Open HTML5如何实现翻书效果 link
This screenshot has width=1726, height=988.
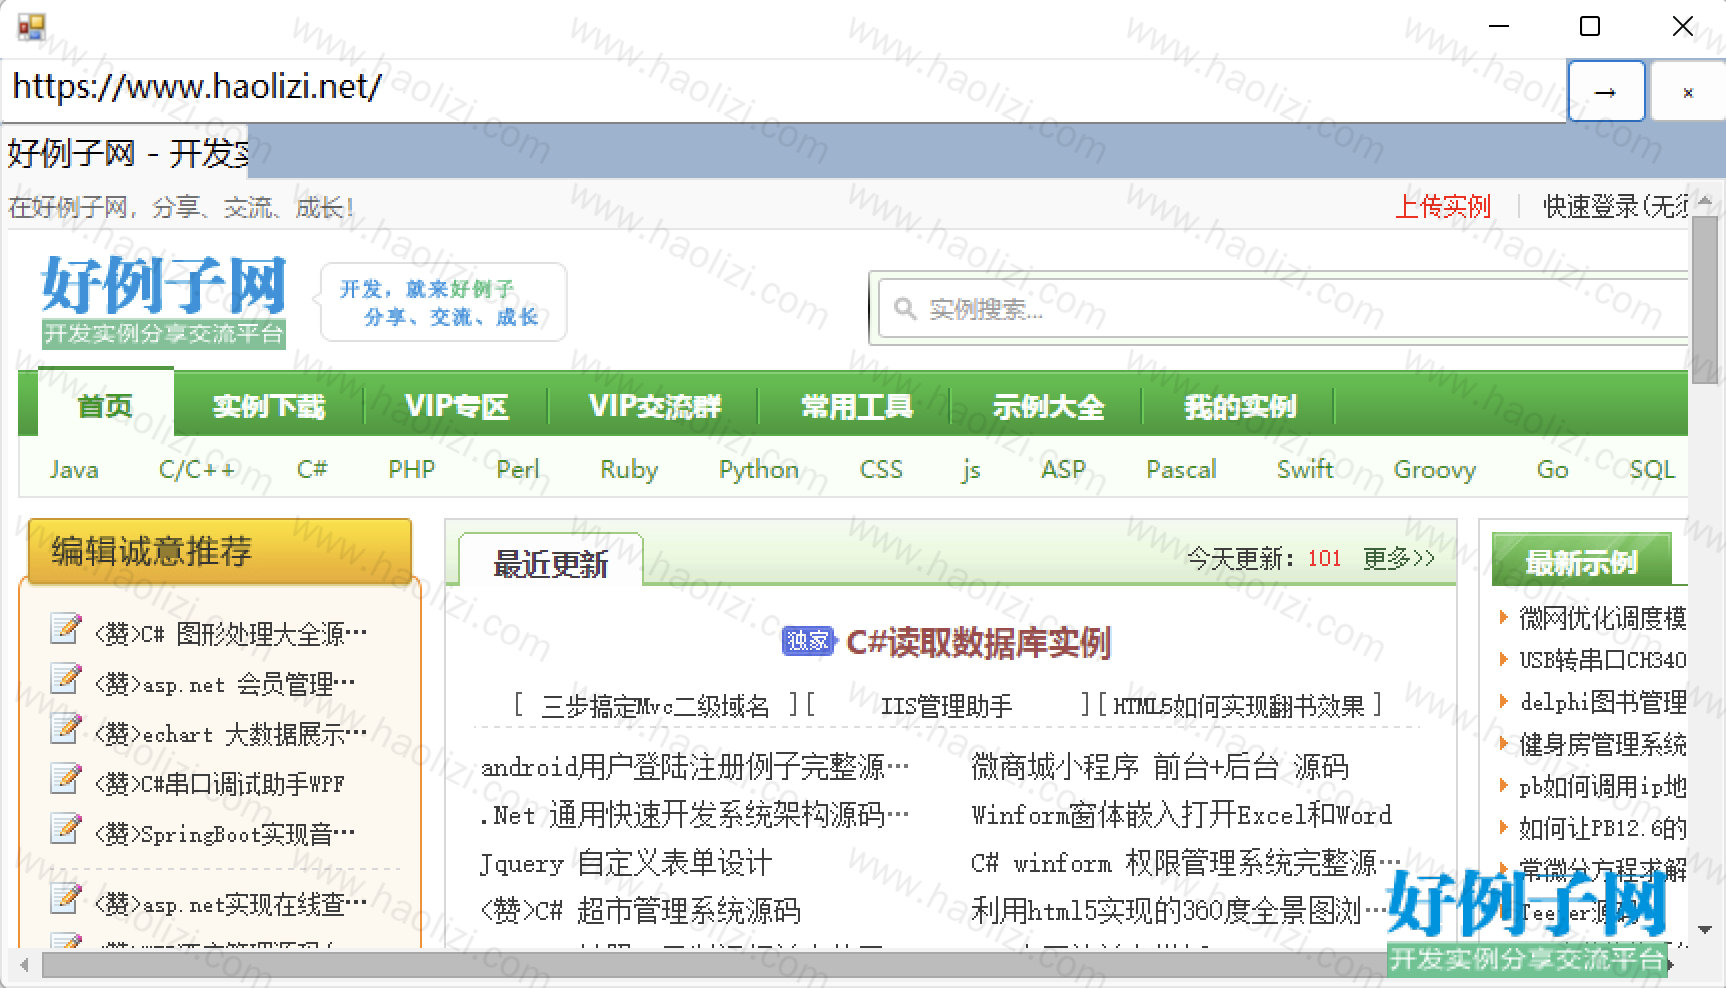coord(1239,706)
